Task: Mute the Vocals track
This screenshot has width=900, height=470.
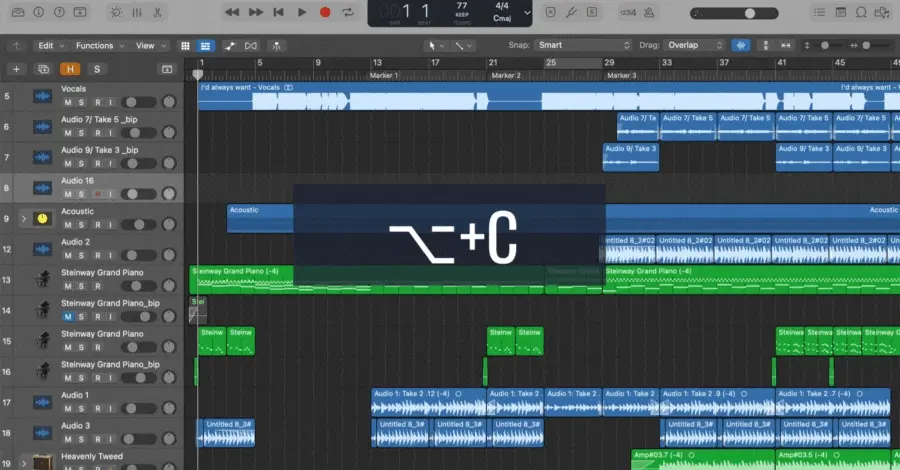Action: tap(68, 102)
